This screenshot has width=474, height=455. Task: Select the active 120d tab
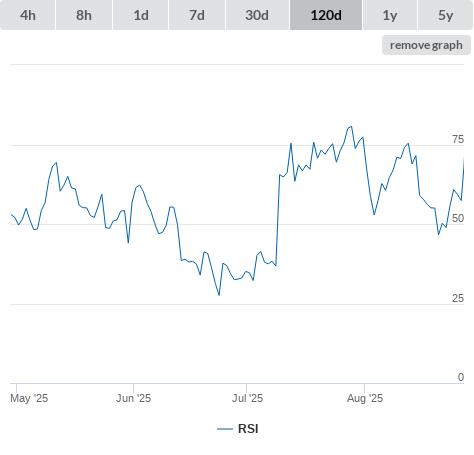point(326,15)
